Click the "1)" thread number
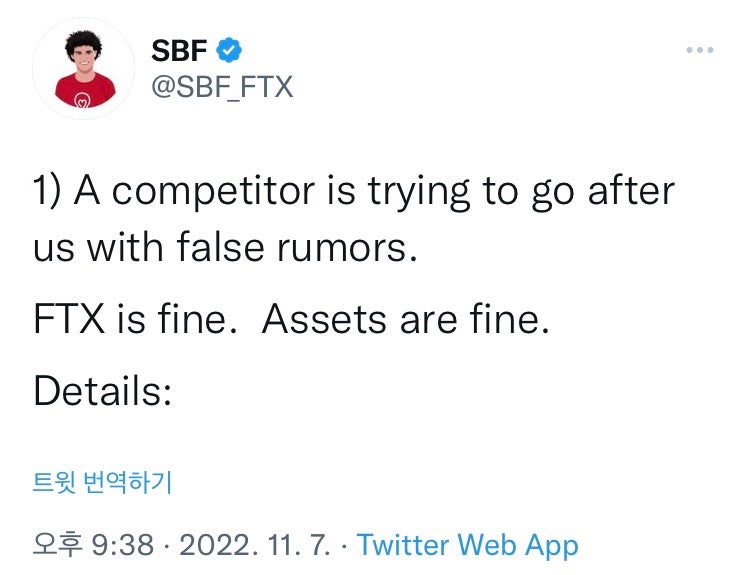729x575 pixels. [x=47, y=191]
